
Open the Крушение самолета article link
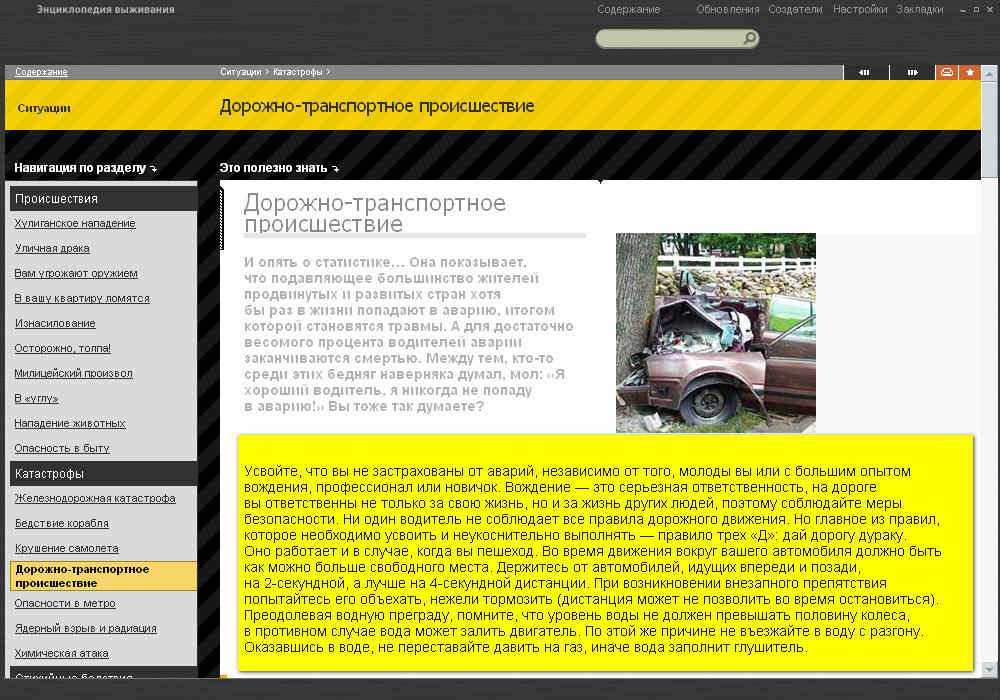[66, 549]
